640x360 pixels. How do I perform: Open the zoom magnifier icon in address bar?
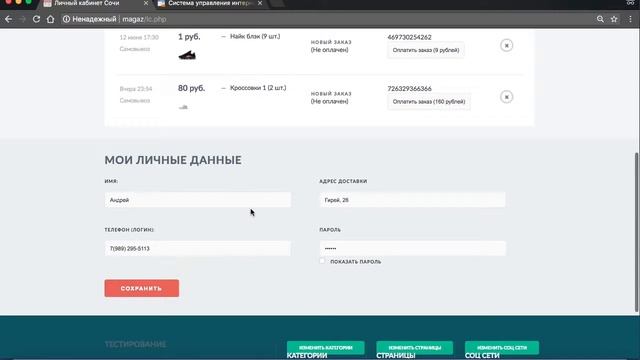tap(600, 19)
